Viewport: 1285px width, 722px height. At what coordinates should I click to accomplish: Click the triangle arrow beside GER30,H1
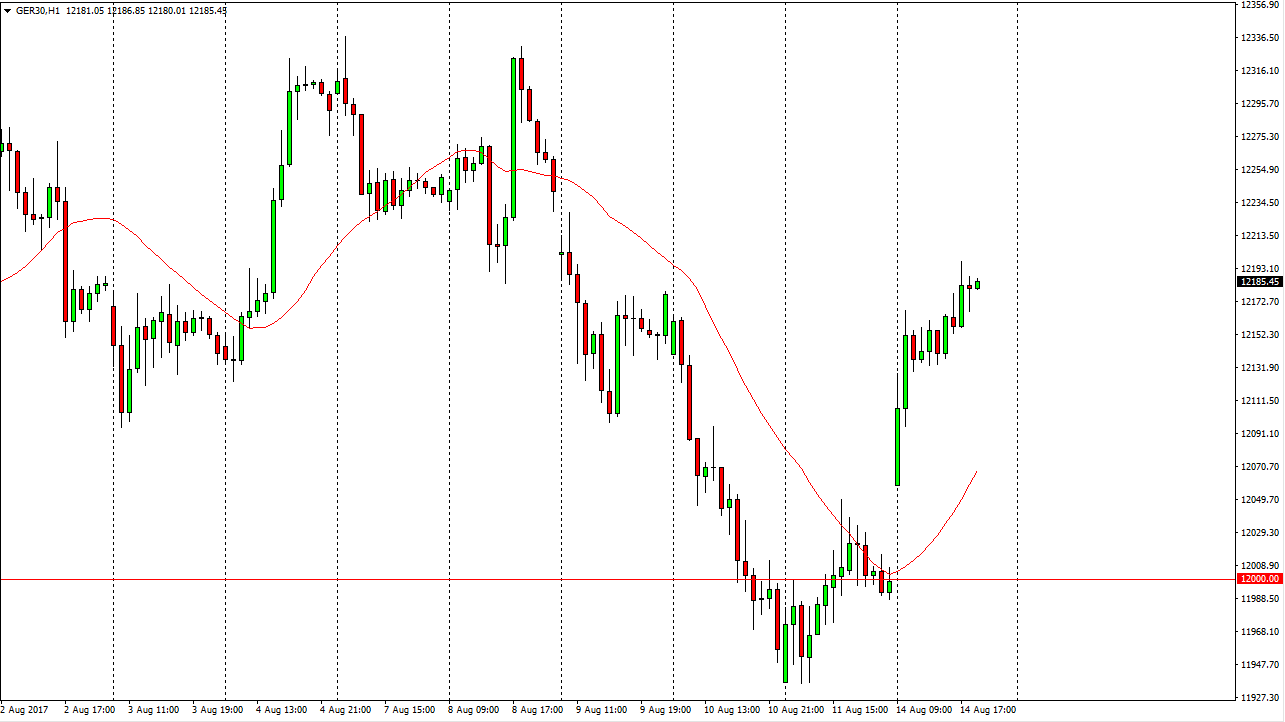click(x=6, y=11)
